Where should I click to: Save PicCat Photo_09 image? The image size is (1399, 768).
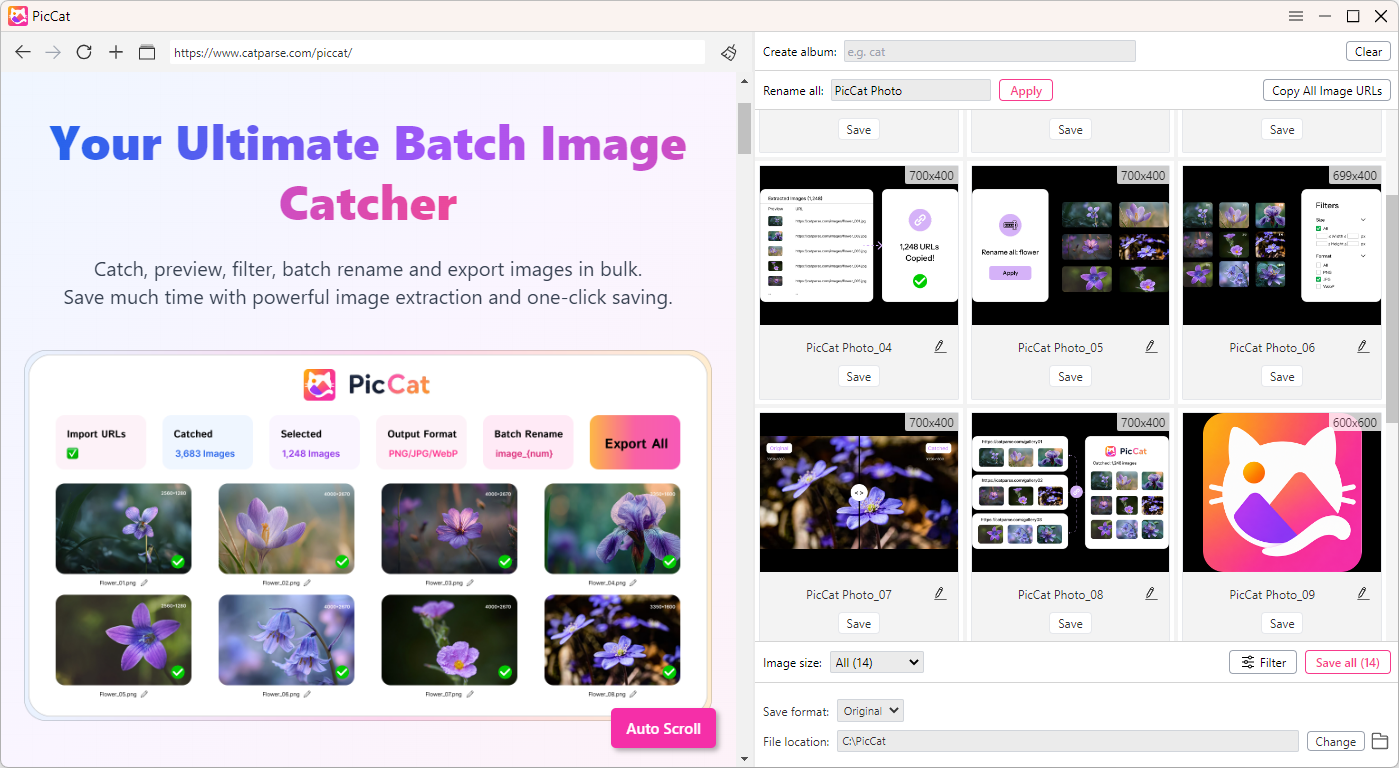[x=1282, y=624]
